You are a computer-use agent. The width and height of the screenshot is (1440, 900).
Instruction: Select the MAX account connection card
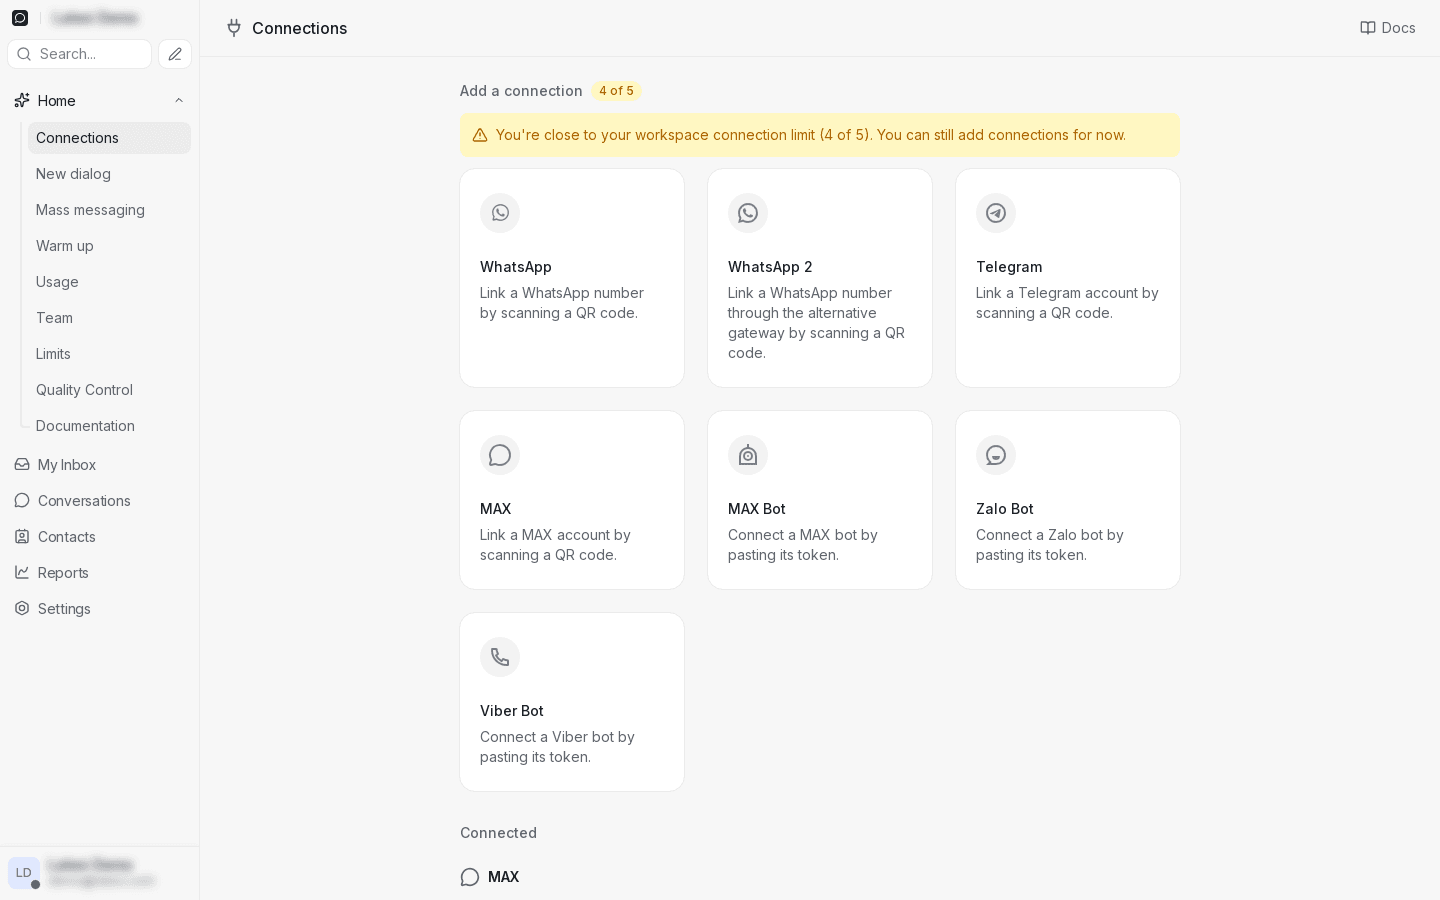point(572,500)
